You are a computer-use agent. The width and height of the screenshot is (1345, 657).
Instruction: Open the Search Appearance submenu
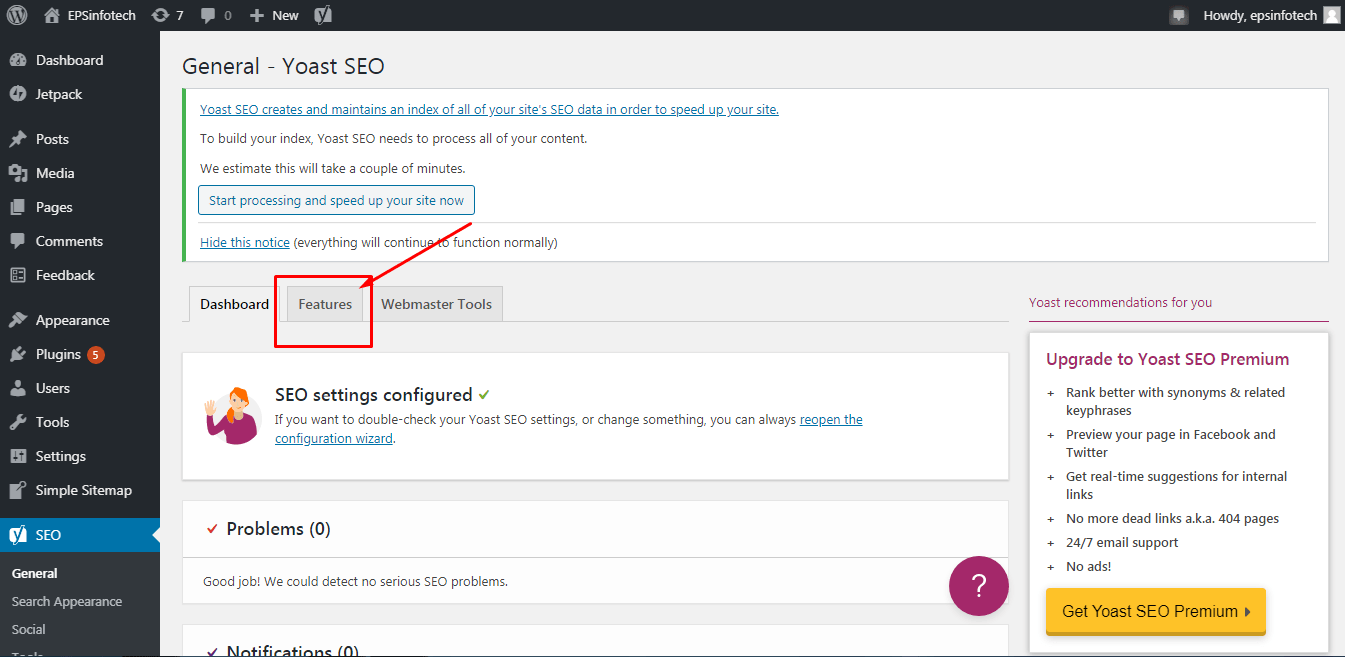67,601
